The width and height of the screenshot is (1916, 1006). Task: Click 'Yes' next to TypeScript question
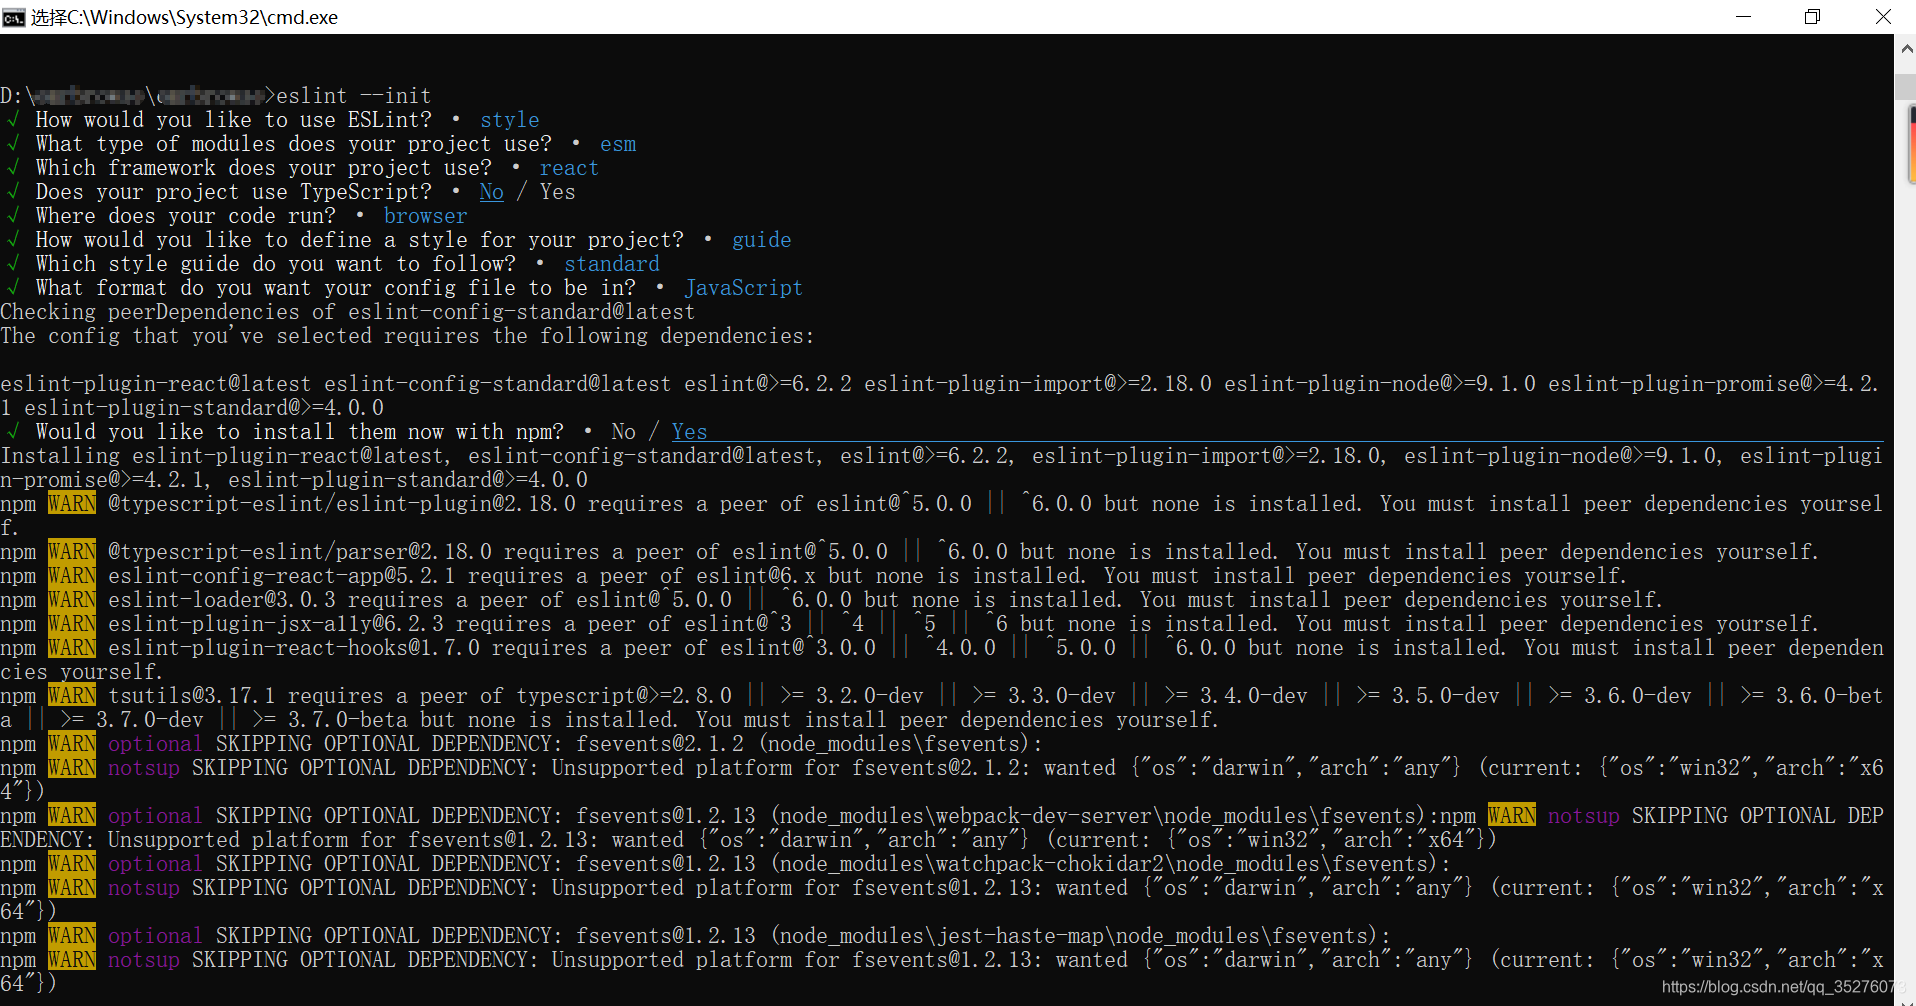(x=558, y=192)
